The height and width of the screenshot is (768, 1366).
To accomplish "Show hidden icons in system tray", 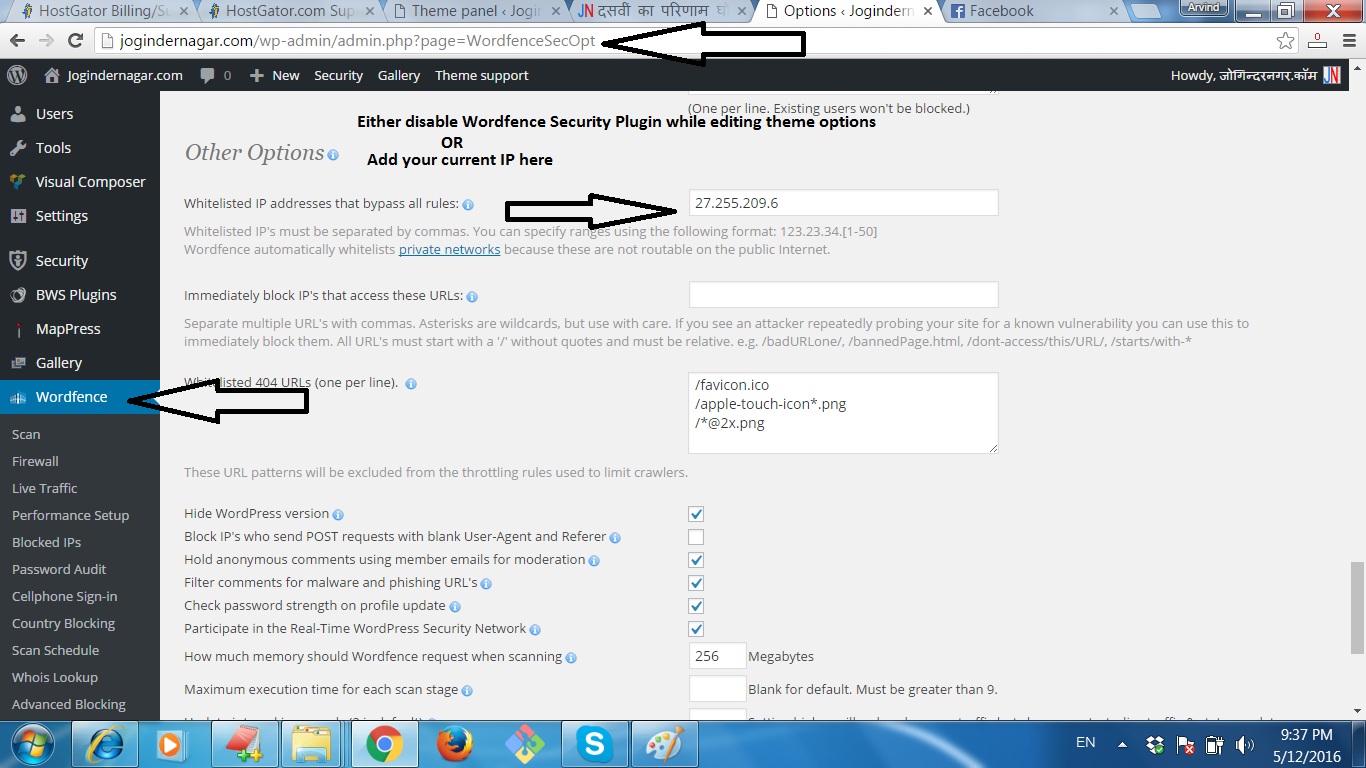I will [1123, 745].
